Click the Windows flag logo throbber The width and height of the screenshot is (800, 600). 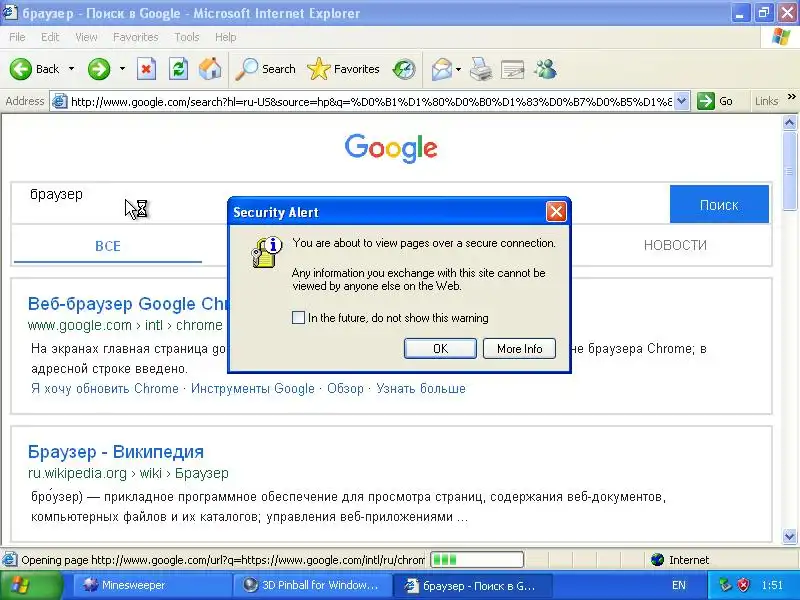pyautogui.click(x=781, y=37)
